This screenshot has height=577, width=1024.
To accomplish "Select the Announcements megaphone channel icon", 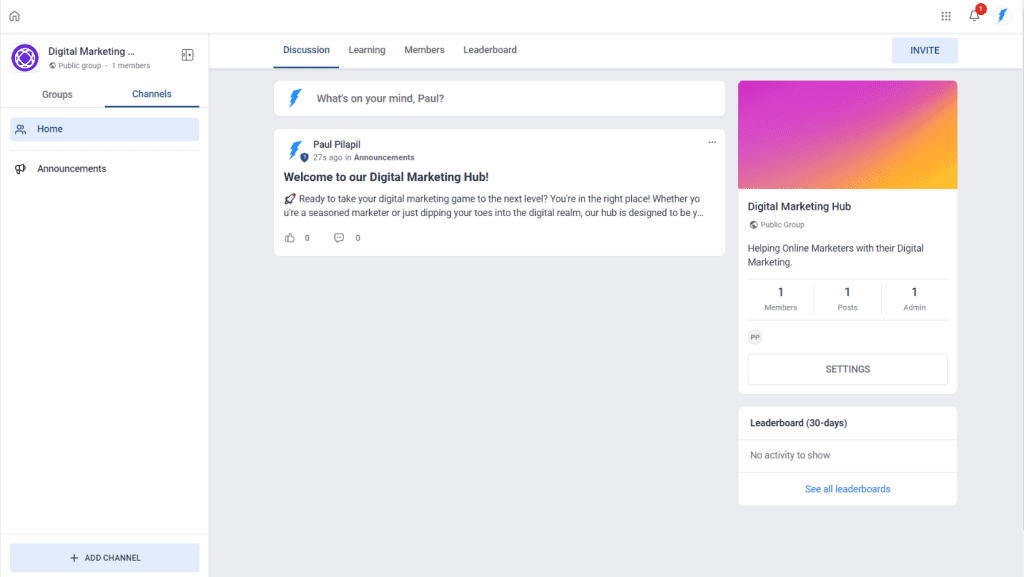I will [20, 168].
